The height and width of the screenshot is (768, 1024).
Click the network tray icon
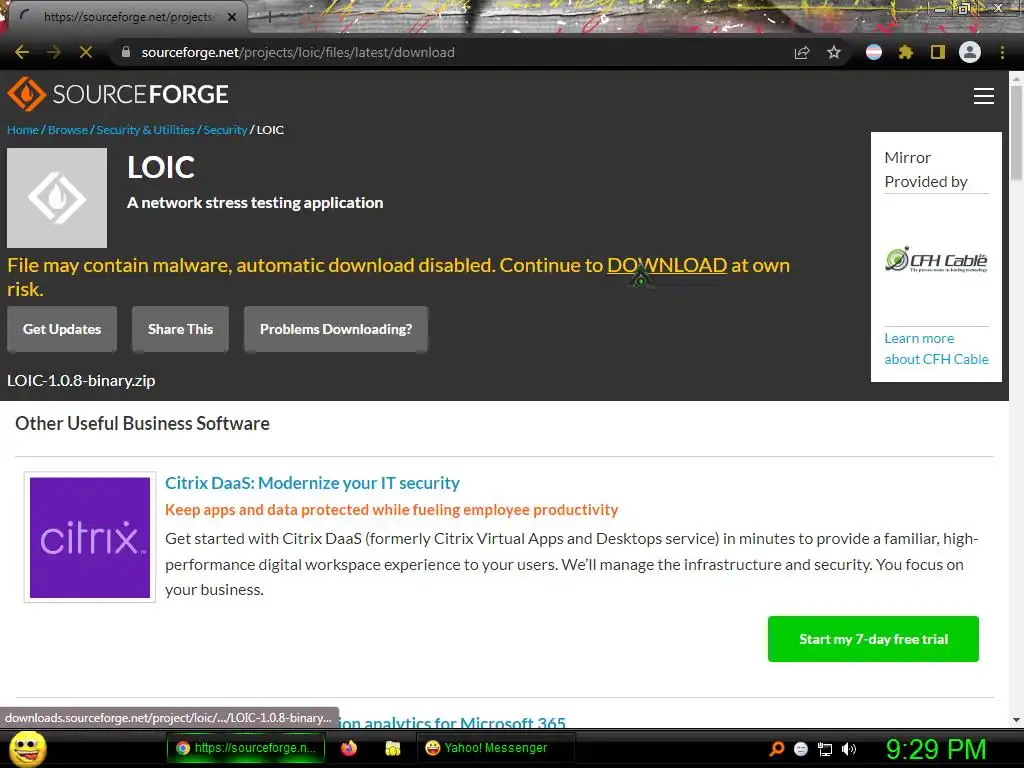pos(825,749)
